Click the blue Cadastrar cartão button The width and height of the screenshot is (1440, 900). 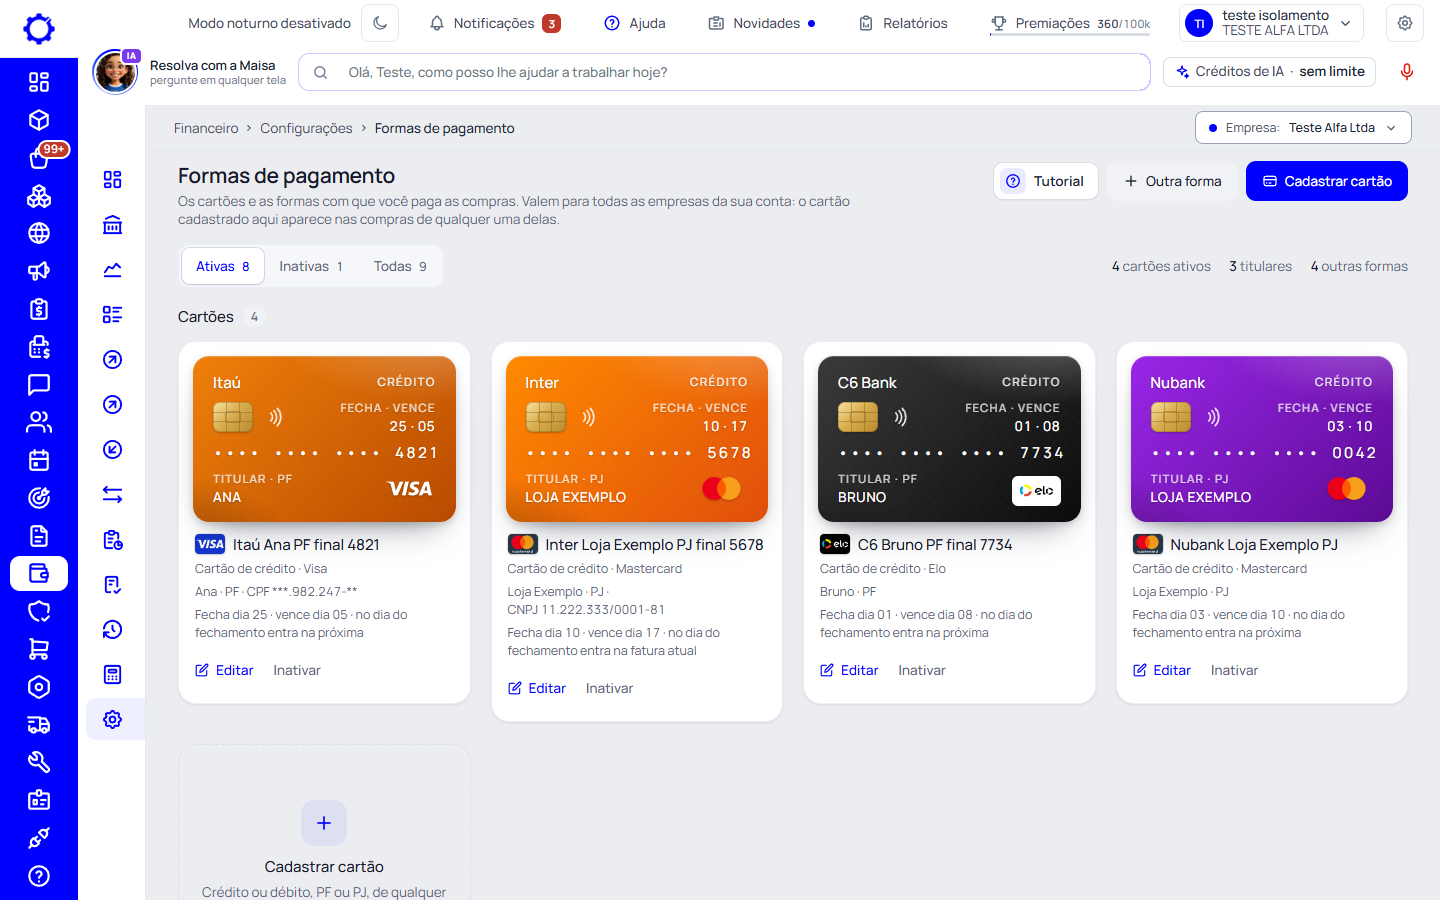1327,181
